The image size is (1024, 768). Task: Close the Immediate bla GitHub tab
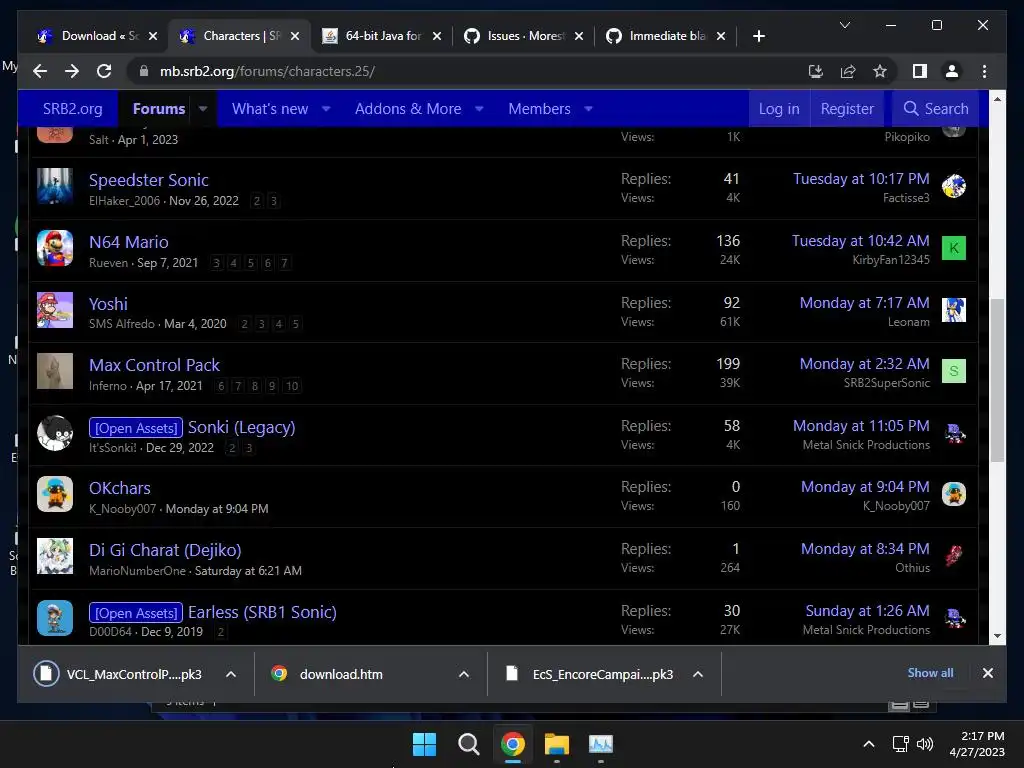click(x=721, y=37)
